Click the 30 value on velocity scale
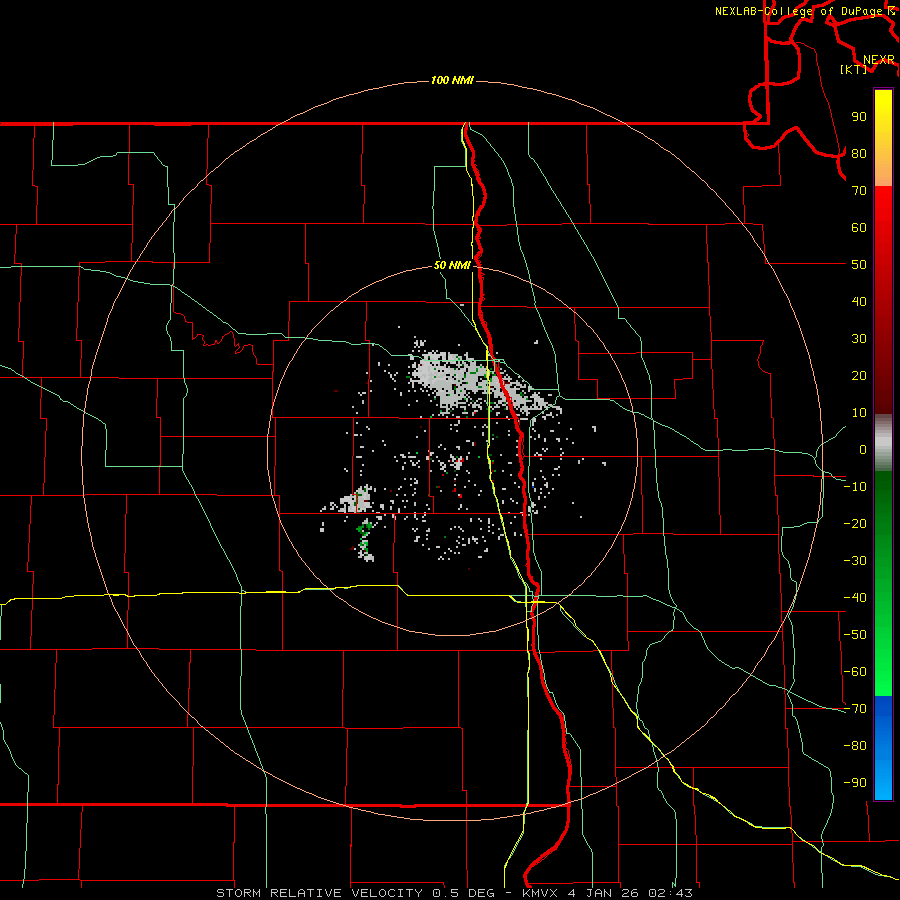Screen dimensions: 900x900 [859, 339]
